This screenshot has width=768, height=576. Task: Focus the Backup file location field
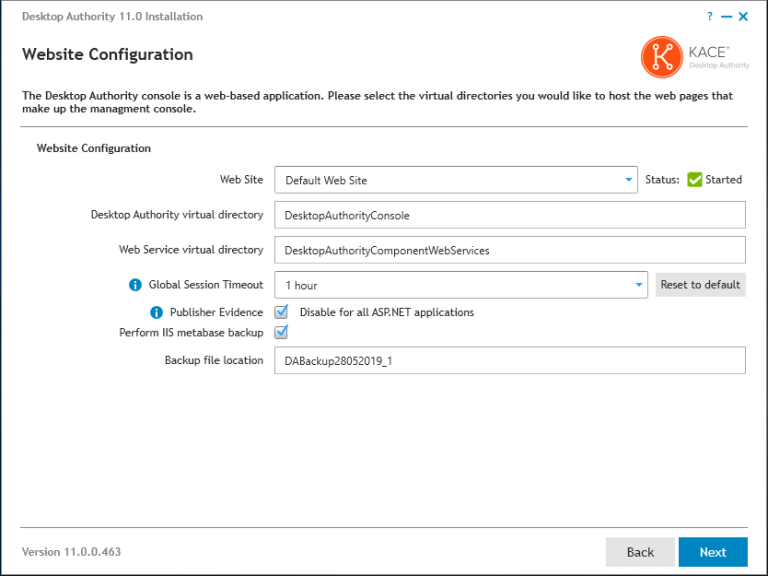click(510, 360)
